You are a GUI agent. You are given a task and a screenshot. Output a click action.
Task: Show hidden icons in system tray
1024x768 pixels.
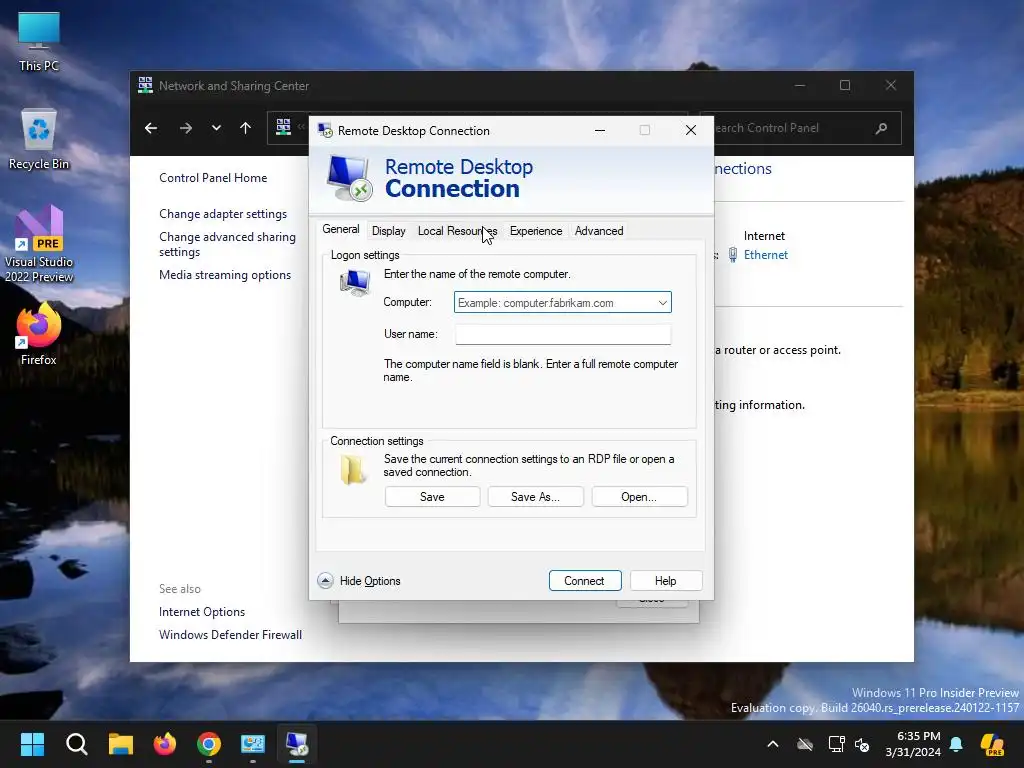[x=773, y=744]
